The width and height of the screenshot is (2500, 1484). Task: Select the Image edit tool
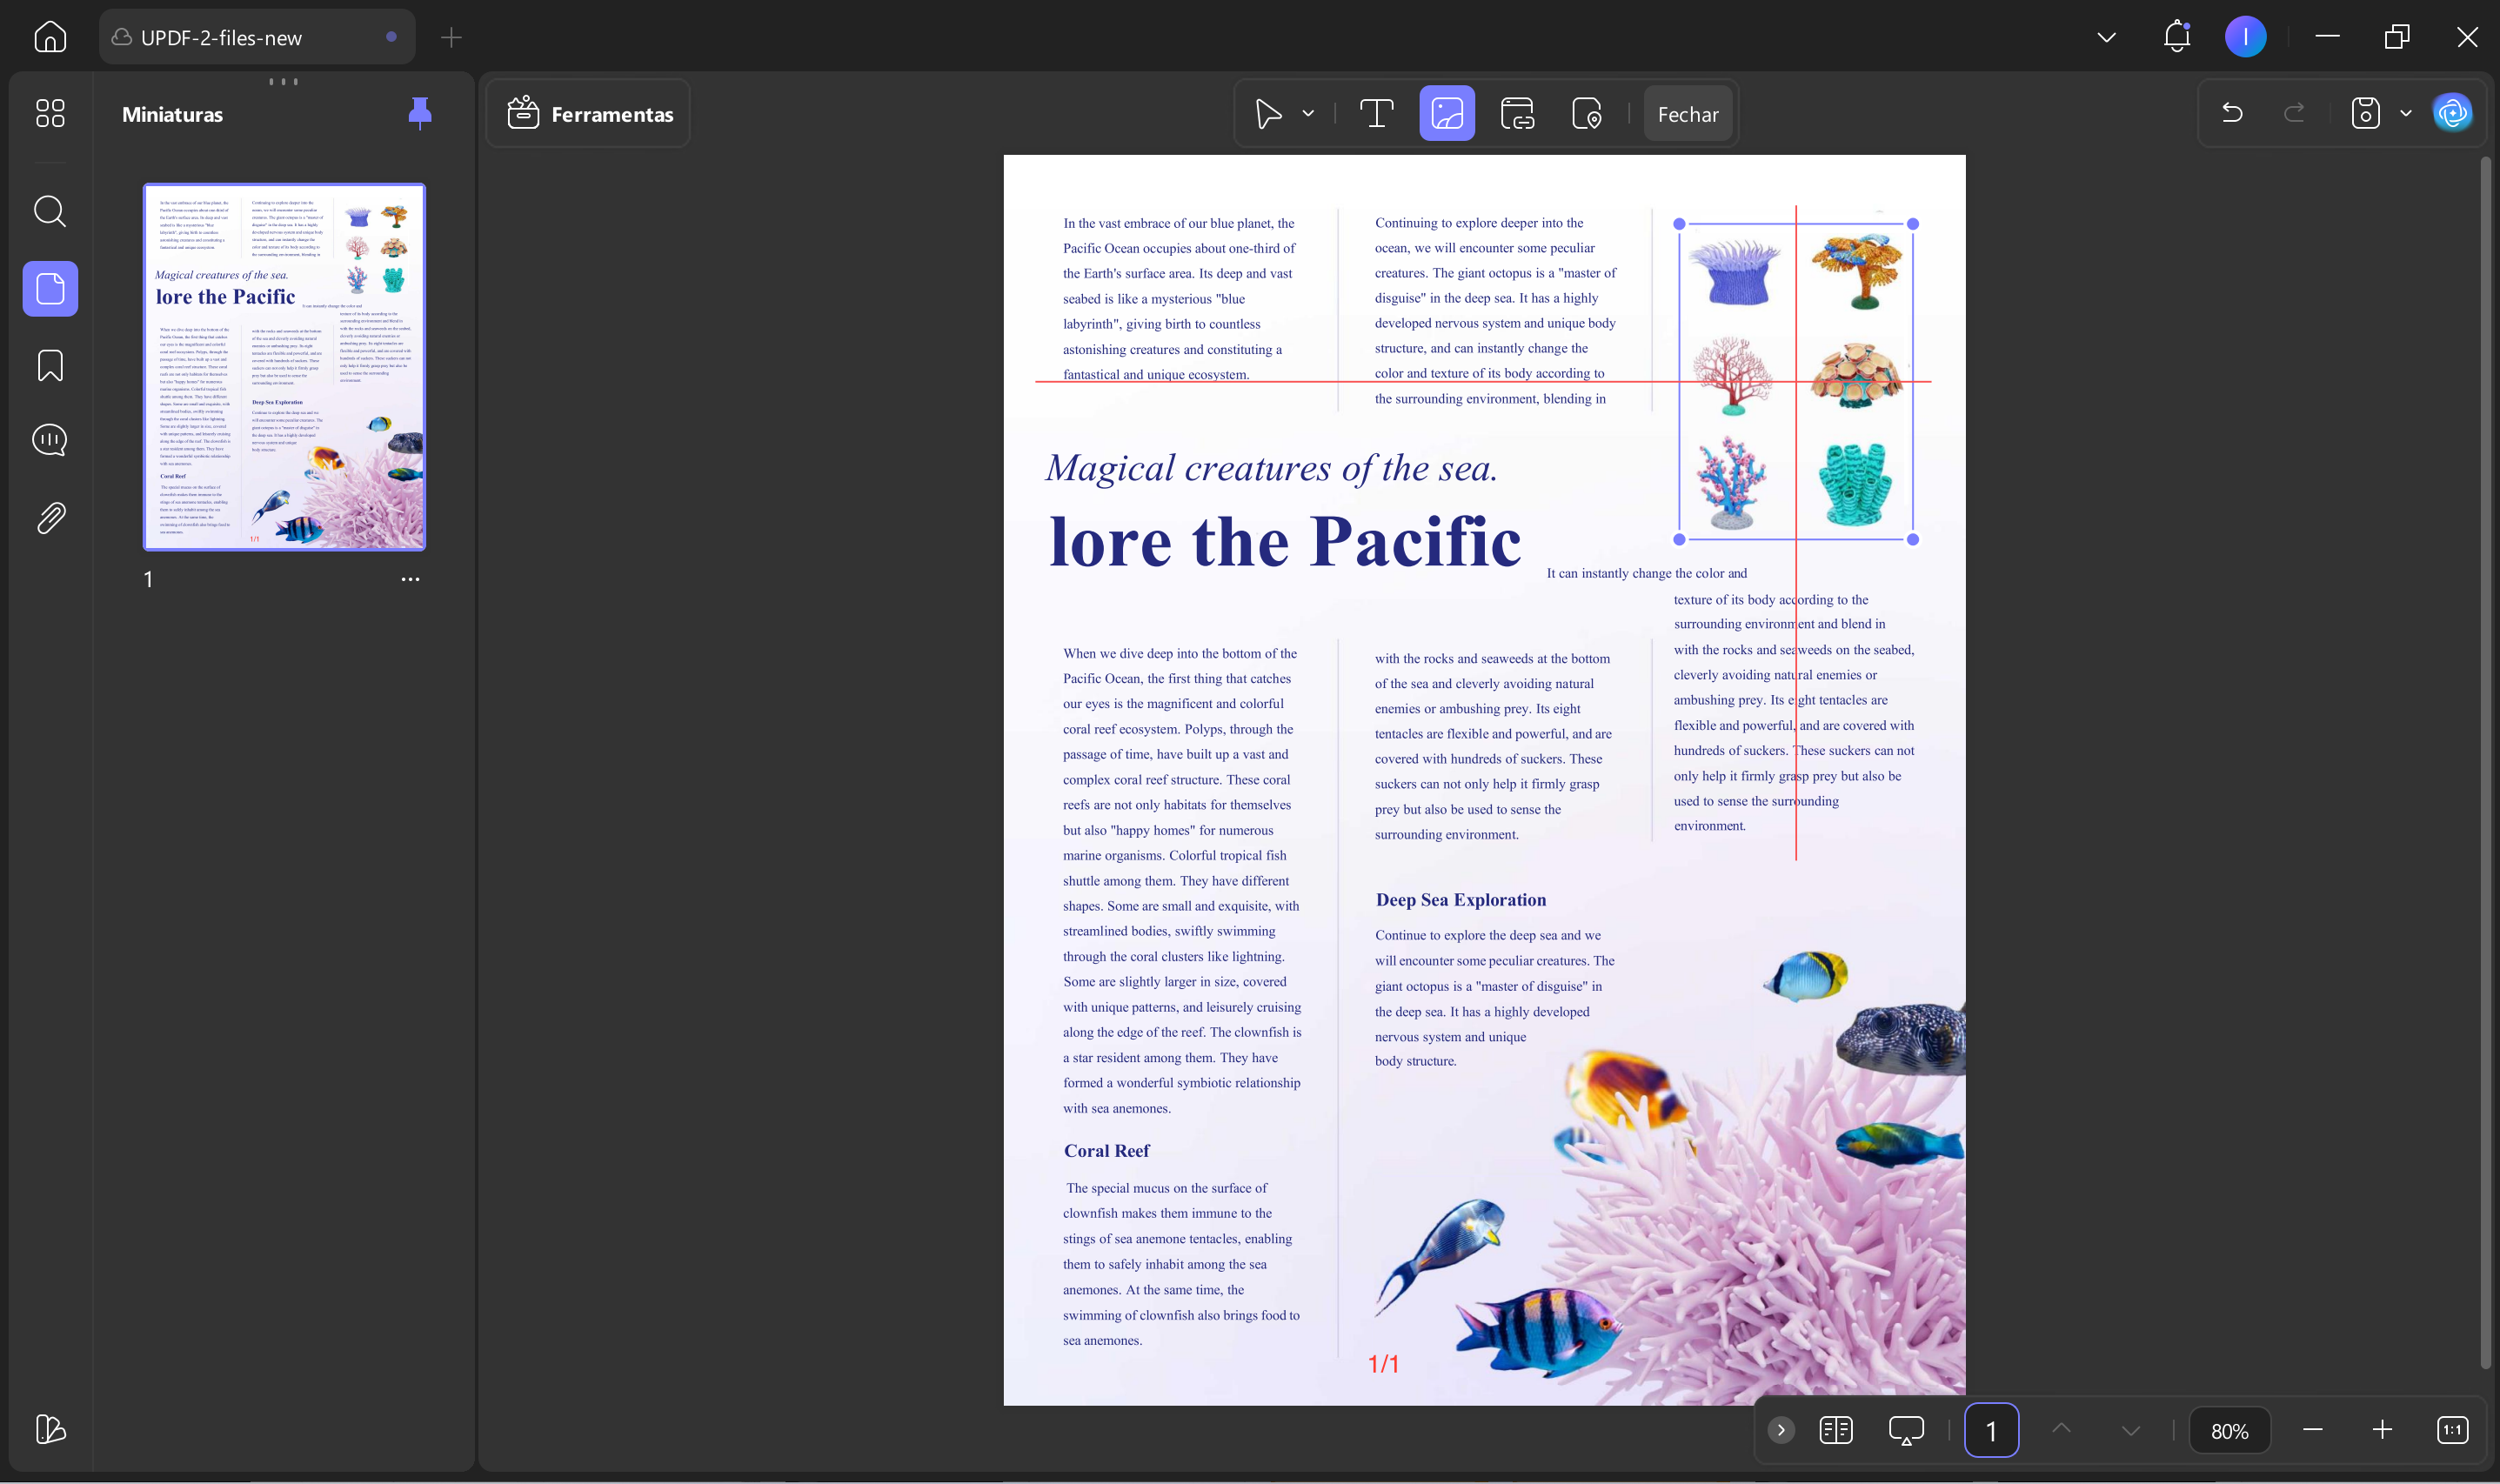coord(1446,114)
